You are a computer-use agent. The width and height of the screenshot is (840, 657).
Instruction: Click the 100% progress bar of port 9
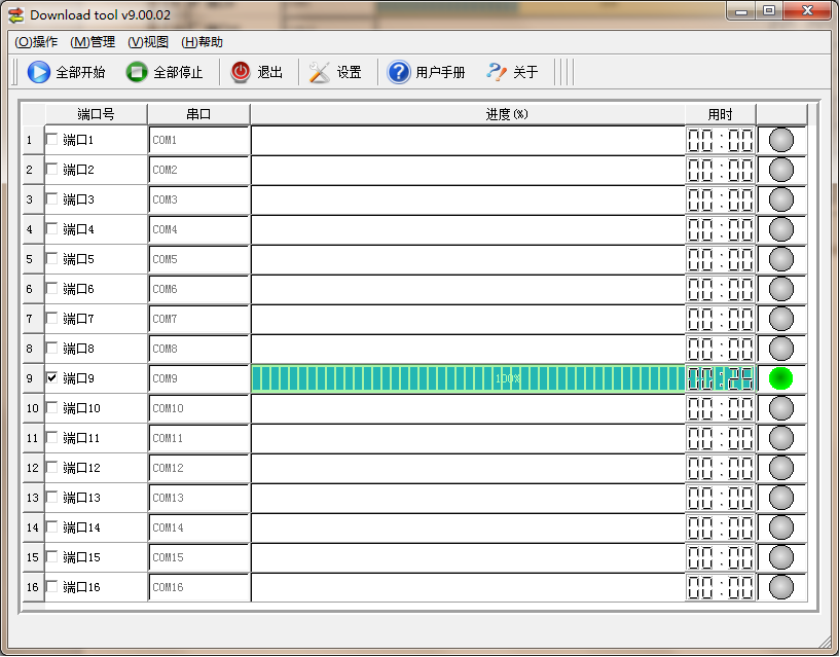coord(467,379)
